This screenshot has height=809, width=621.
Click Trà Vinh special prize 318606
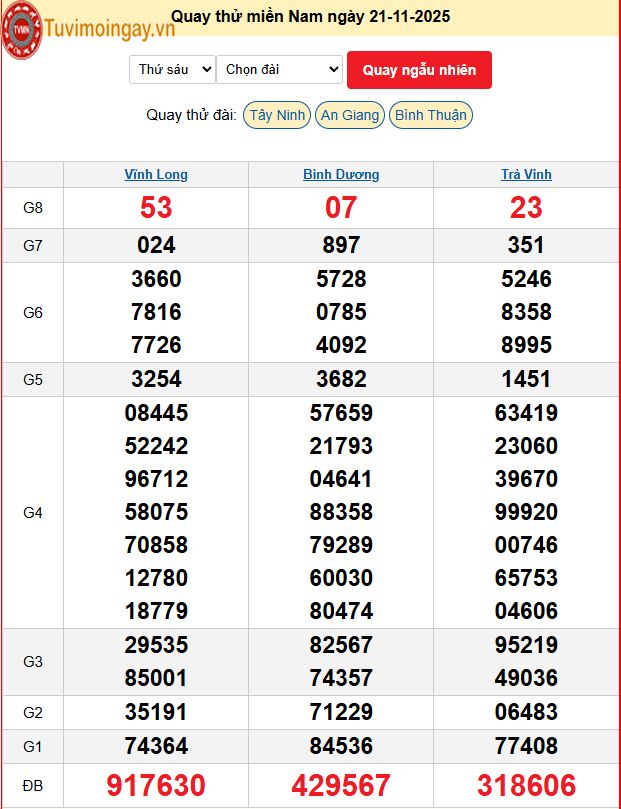(x=526, y=785)
